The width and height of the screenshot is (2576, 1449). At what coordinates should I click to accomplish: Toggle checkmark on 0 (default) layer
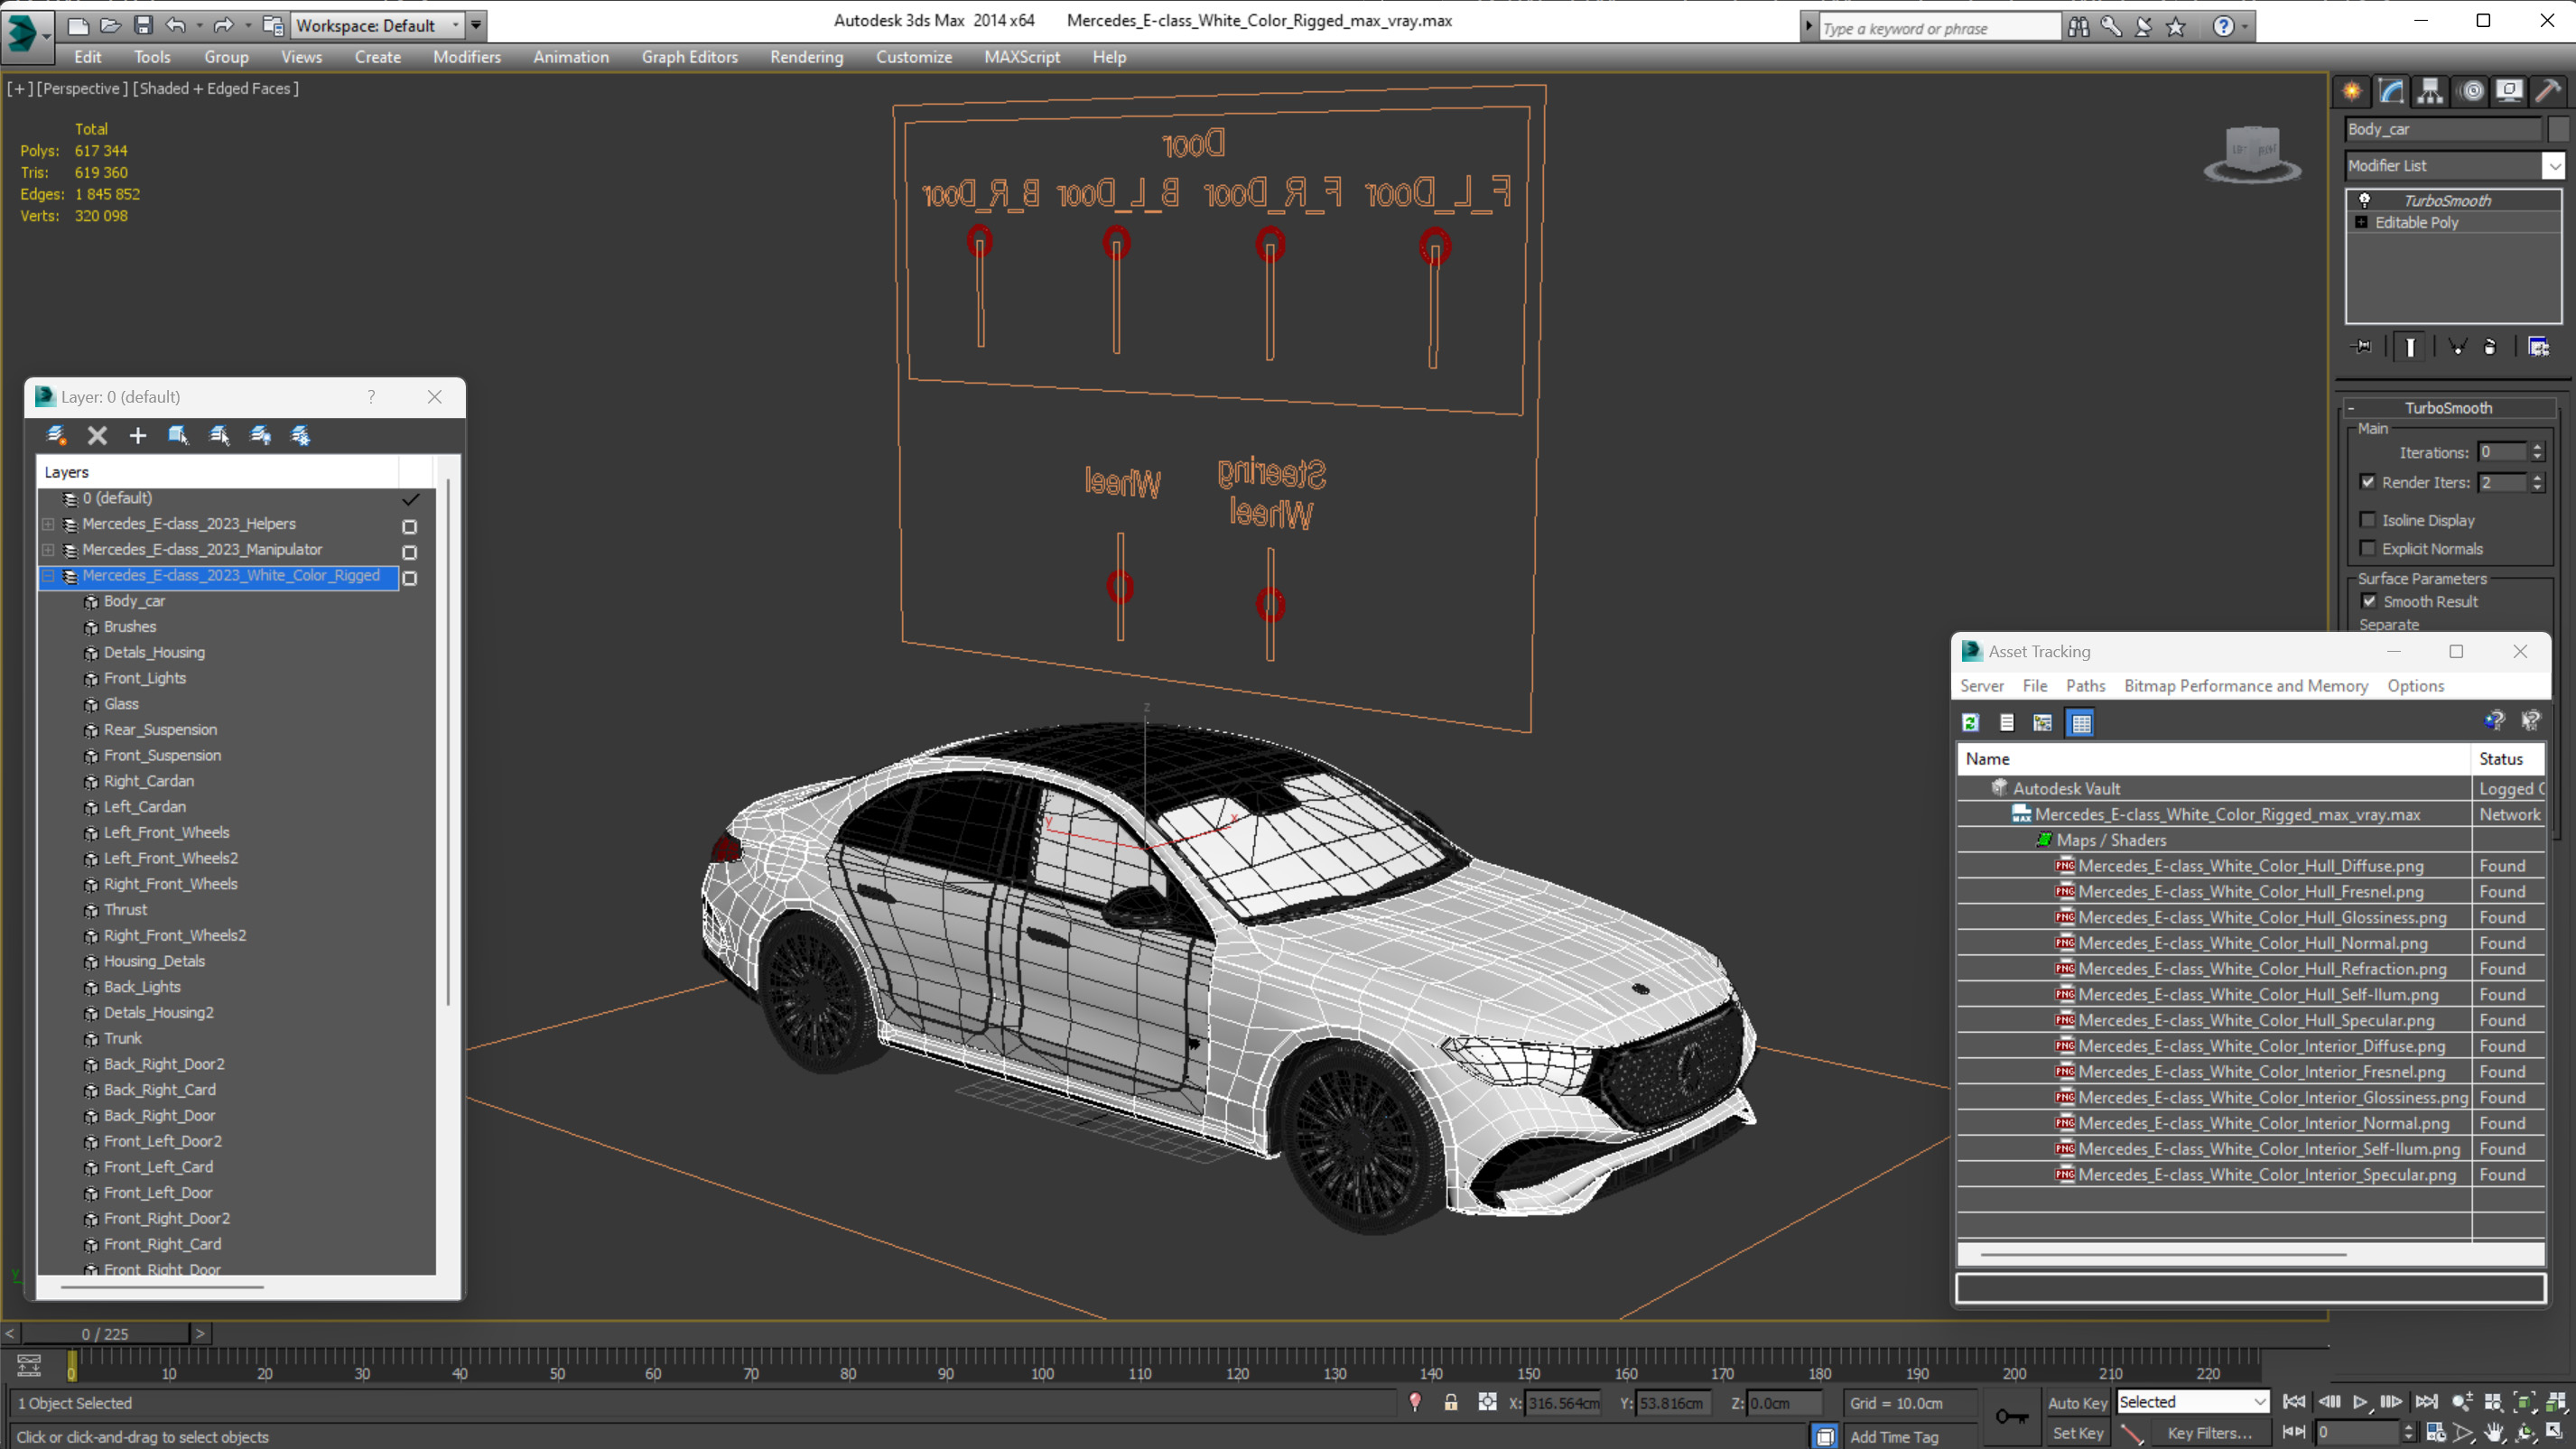tap(410, 499)
